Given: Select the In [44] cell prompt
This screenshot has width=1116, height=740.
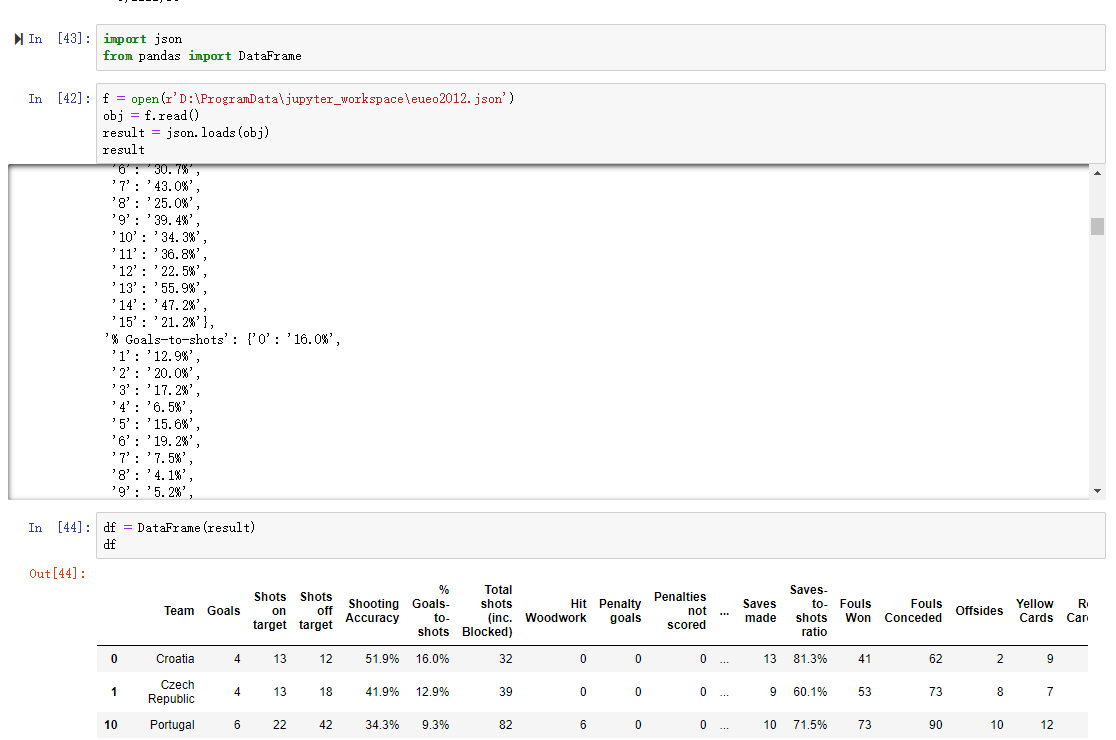Looking at the screenshot, I should 60,528.
